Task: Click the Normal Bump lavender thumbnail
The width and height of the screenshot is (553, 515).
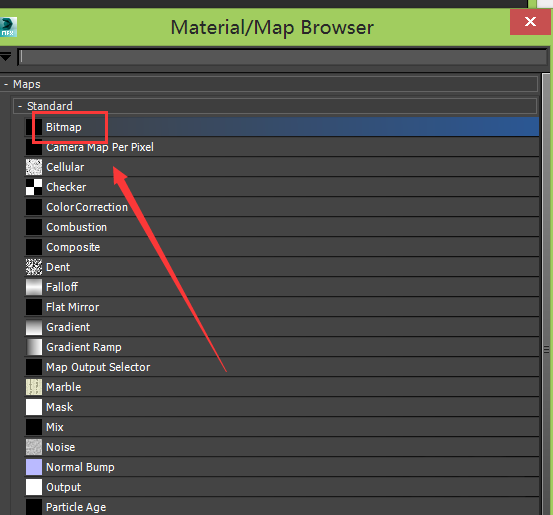Action: pyautogui.click(x=34, y=467)
